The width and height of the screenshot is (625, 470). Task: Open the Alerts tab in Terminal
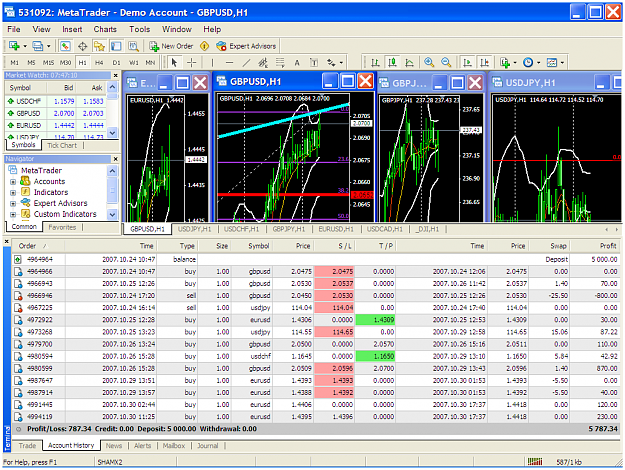143,446
